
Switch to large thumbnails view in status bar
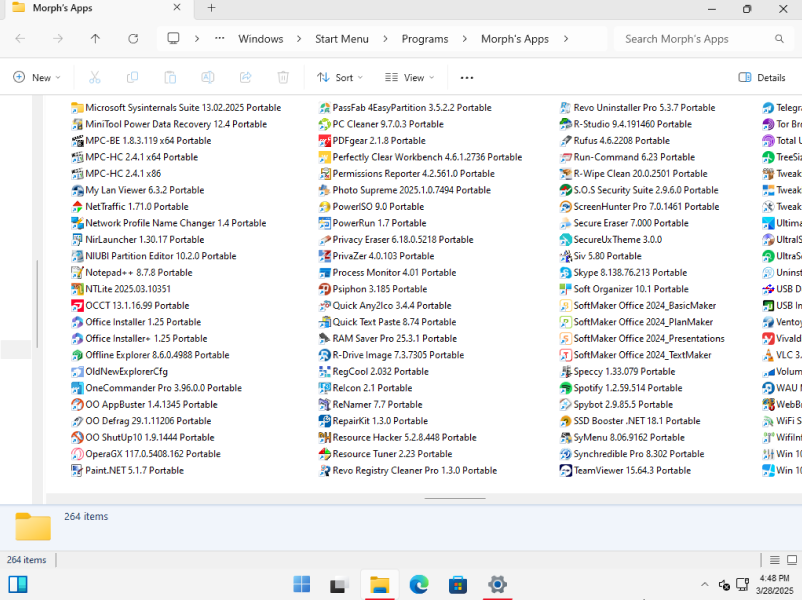pos(792,560)
